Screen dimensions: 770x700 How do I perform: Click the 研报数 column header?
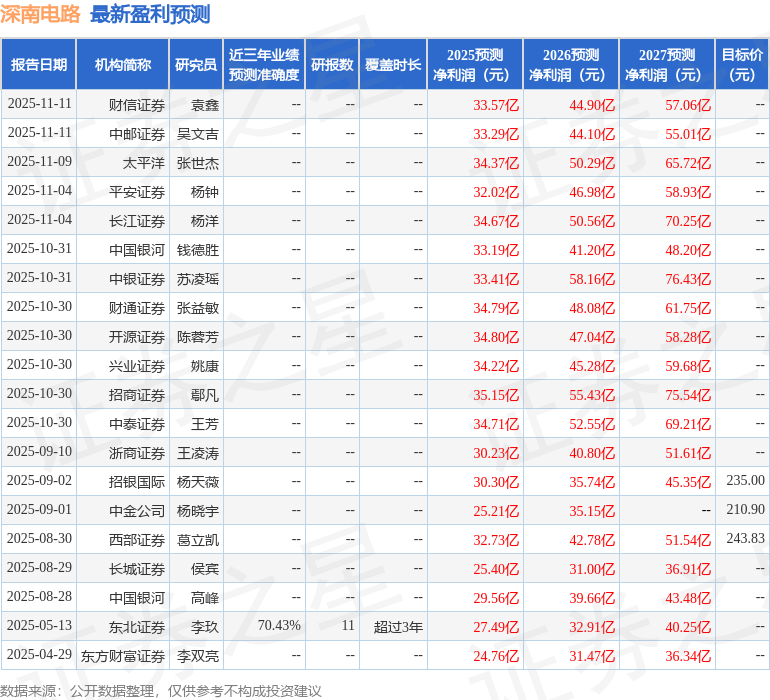click(332, 65)
